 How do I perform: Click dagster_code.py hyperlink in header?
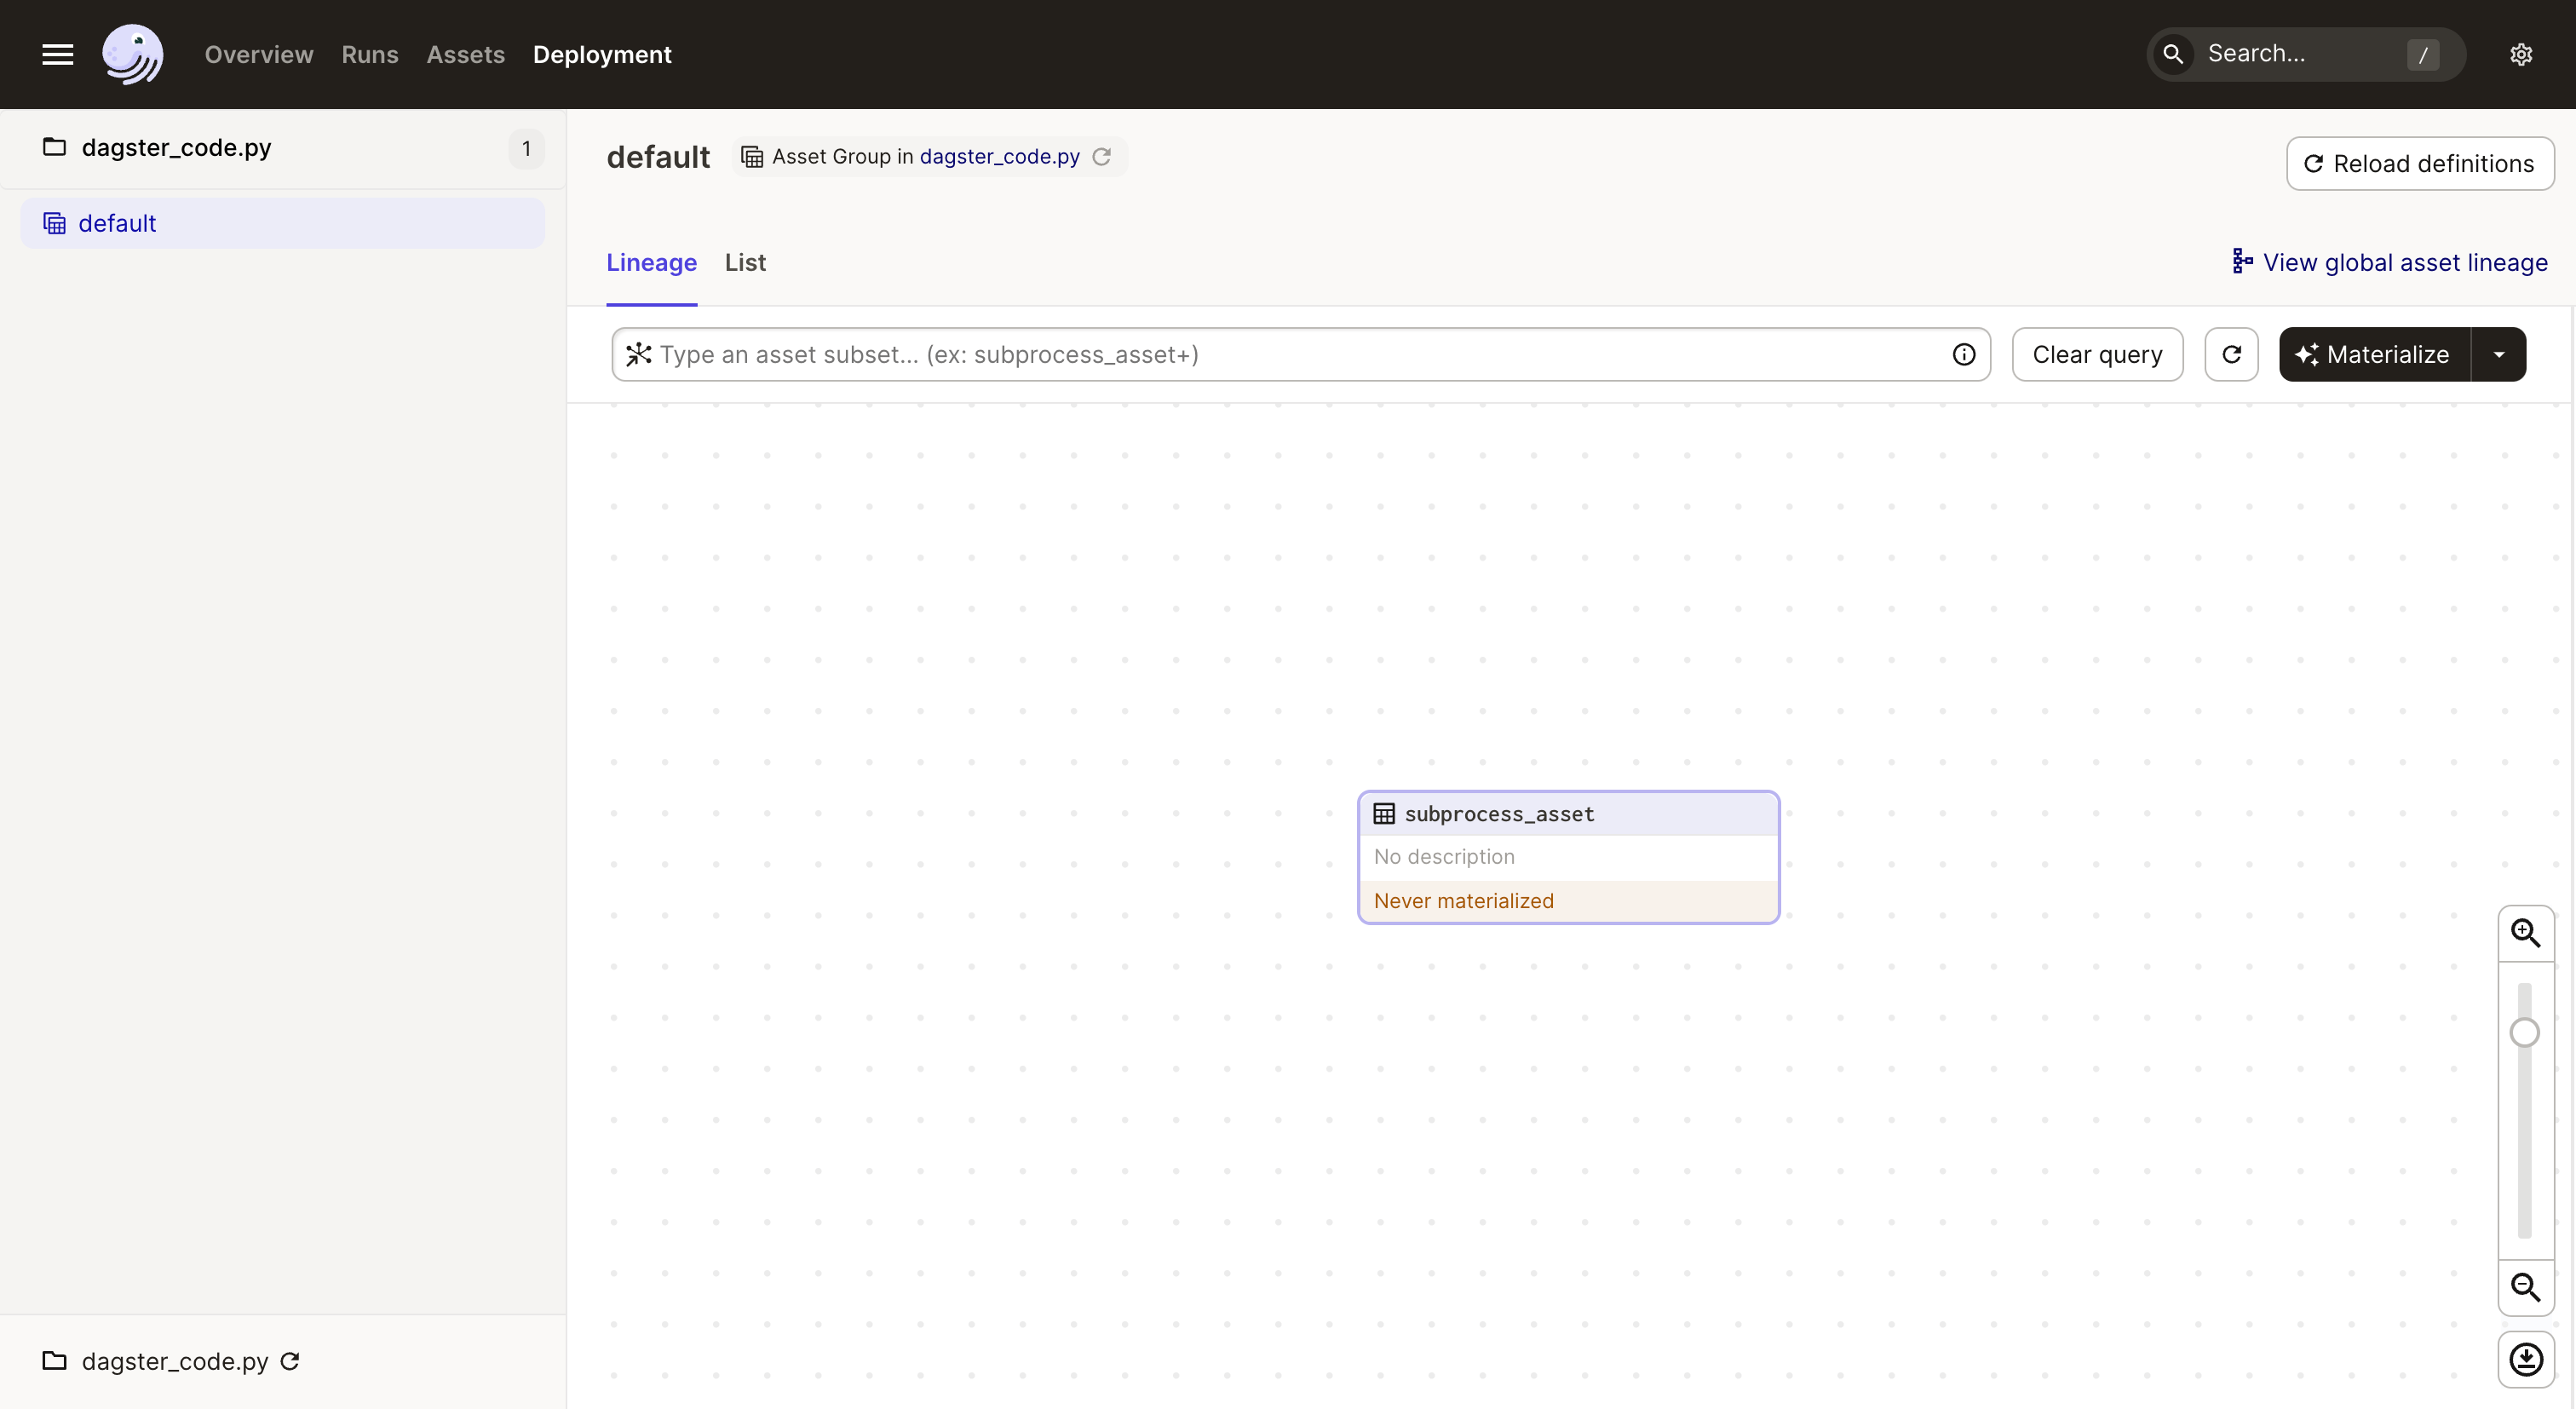point(999,156)
